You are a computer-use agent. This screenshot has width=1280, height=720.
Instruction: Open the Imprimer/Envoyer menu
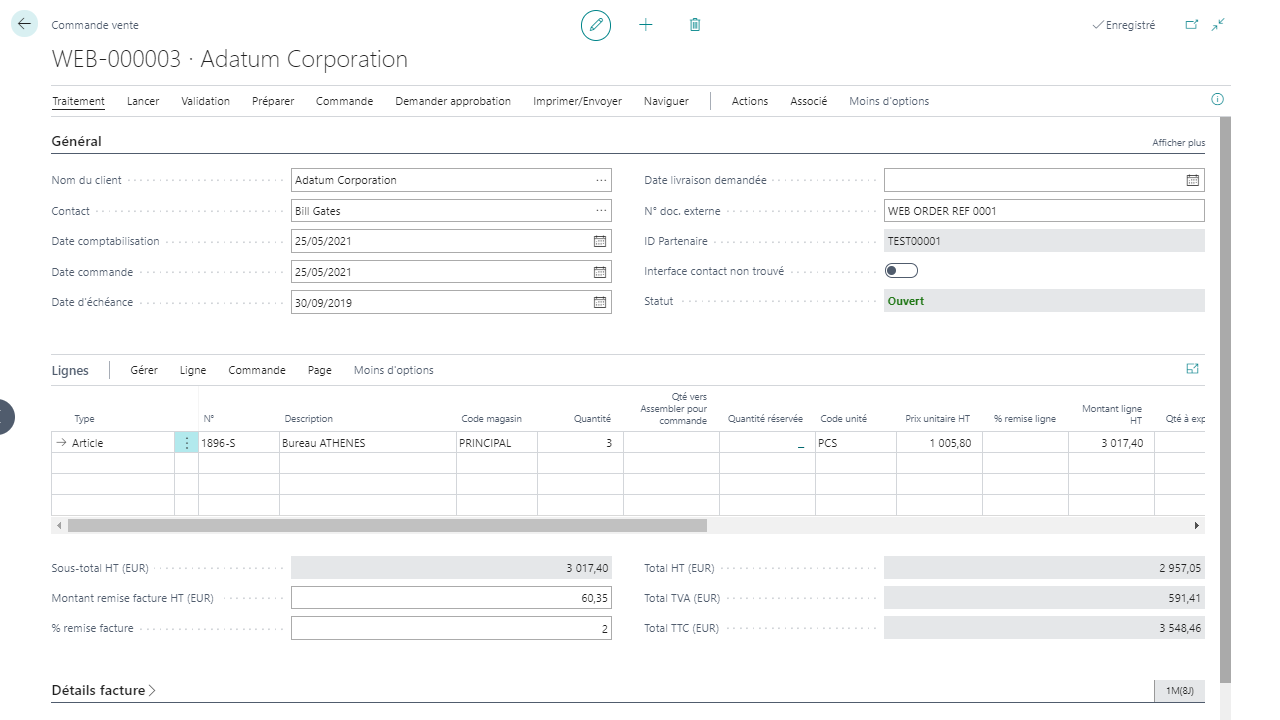click(x=577, y=101)
